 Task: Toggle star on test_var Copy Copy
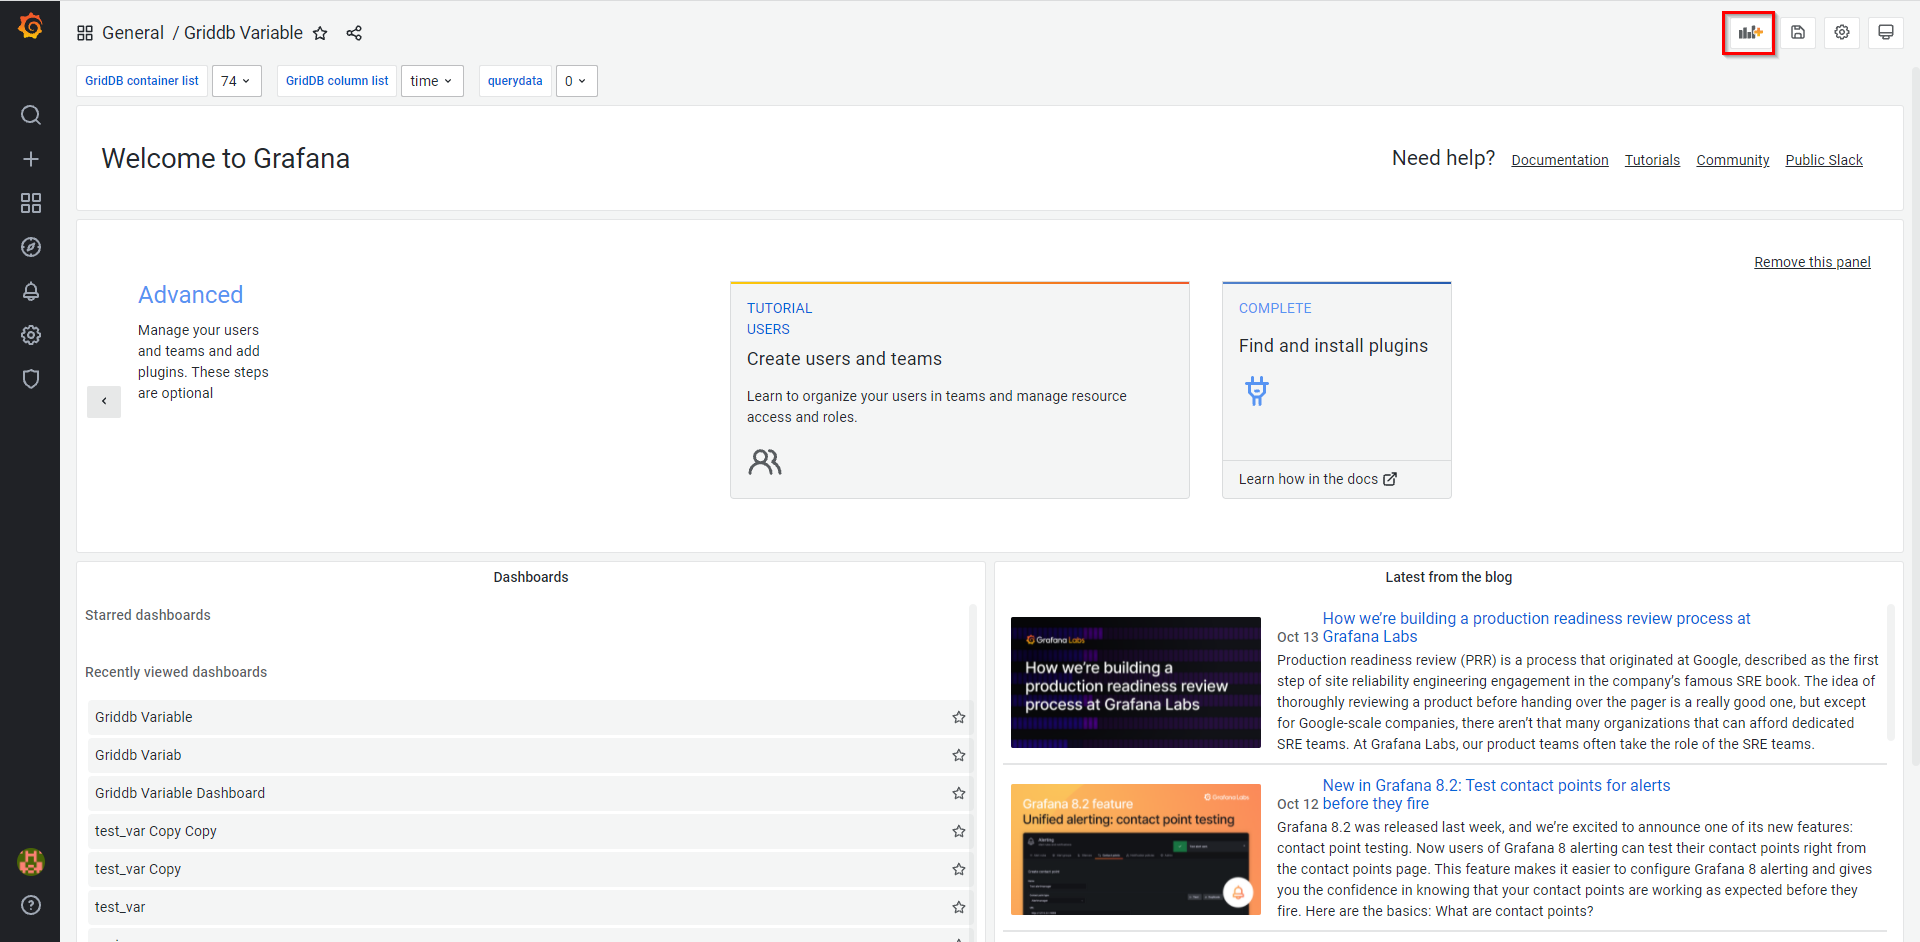[x=958, y=831]
